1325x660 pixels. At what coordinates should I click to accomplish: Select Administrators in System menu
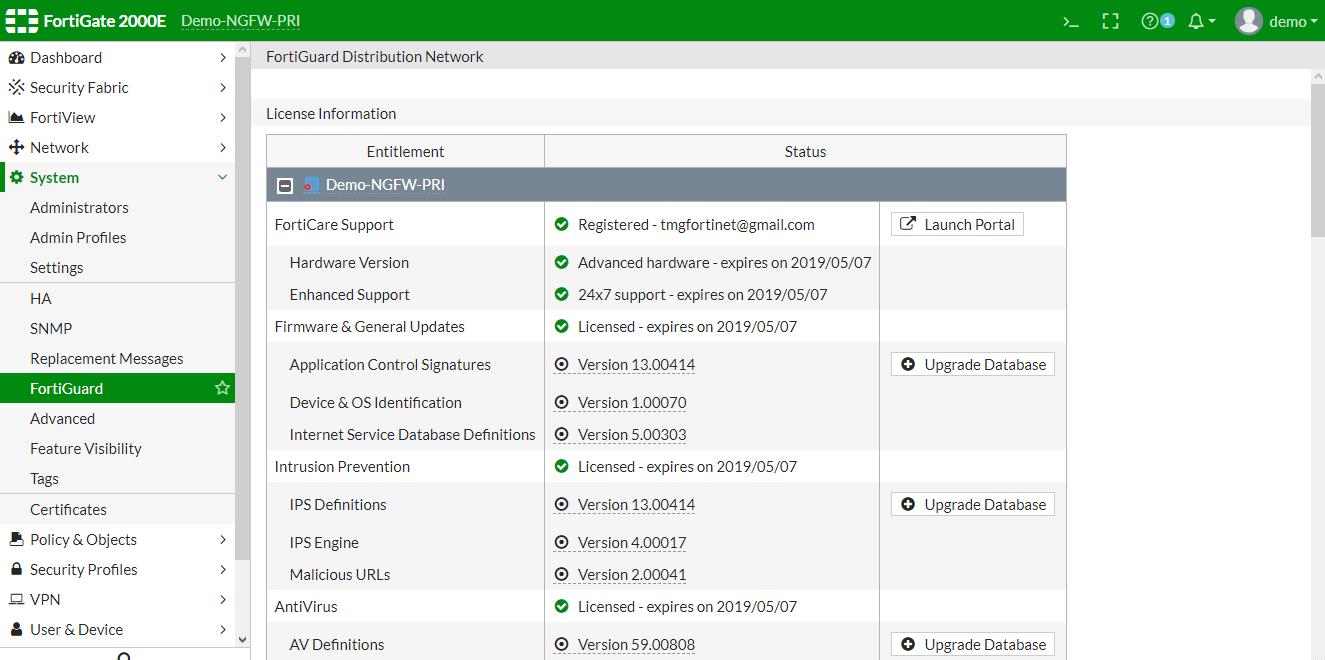click(79, 208)
